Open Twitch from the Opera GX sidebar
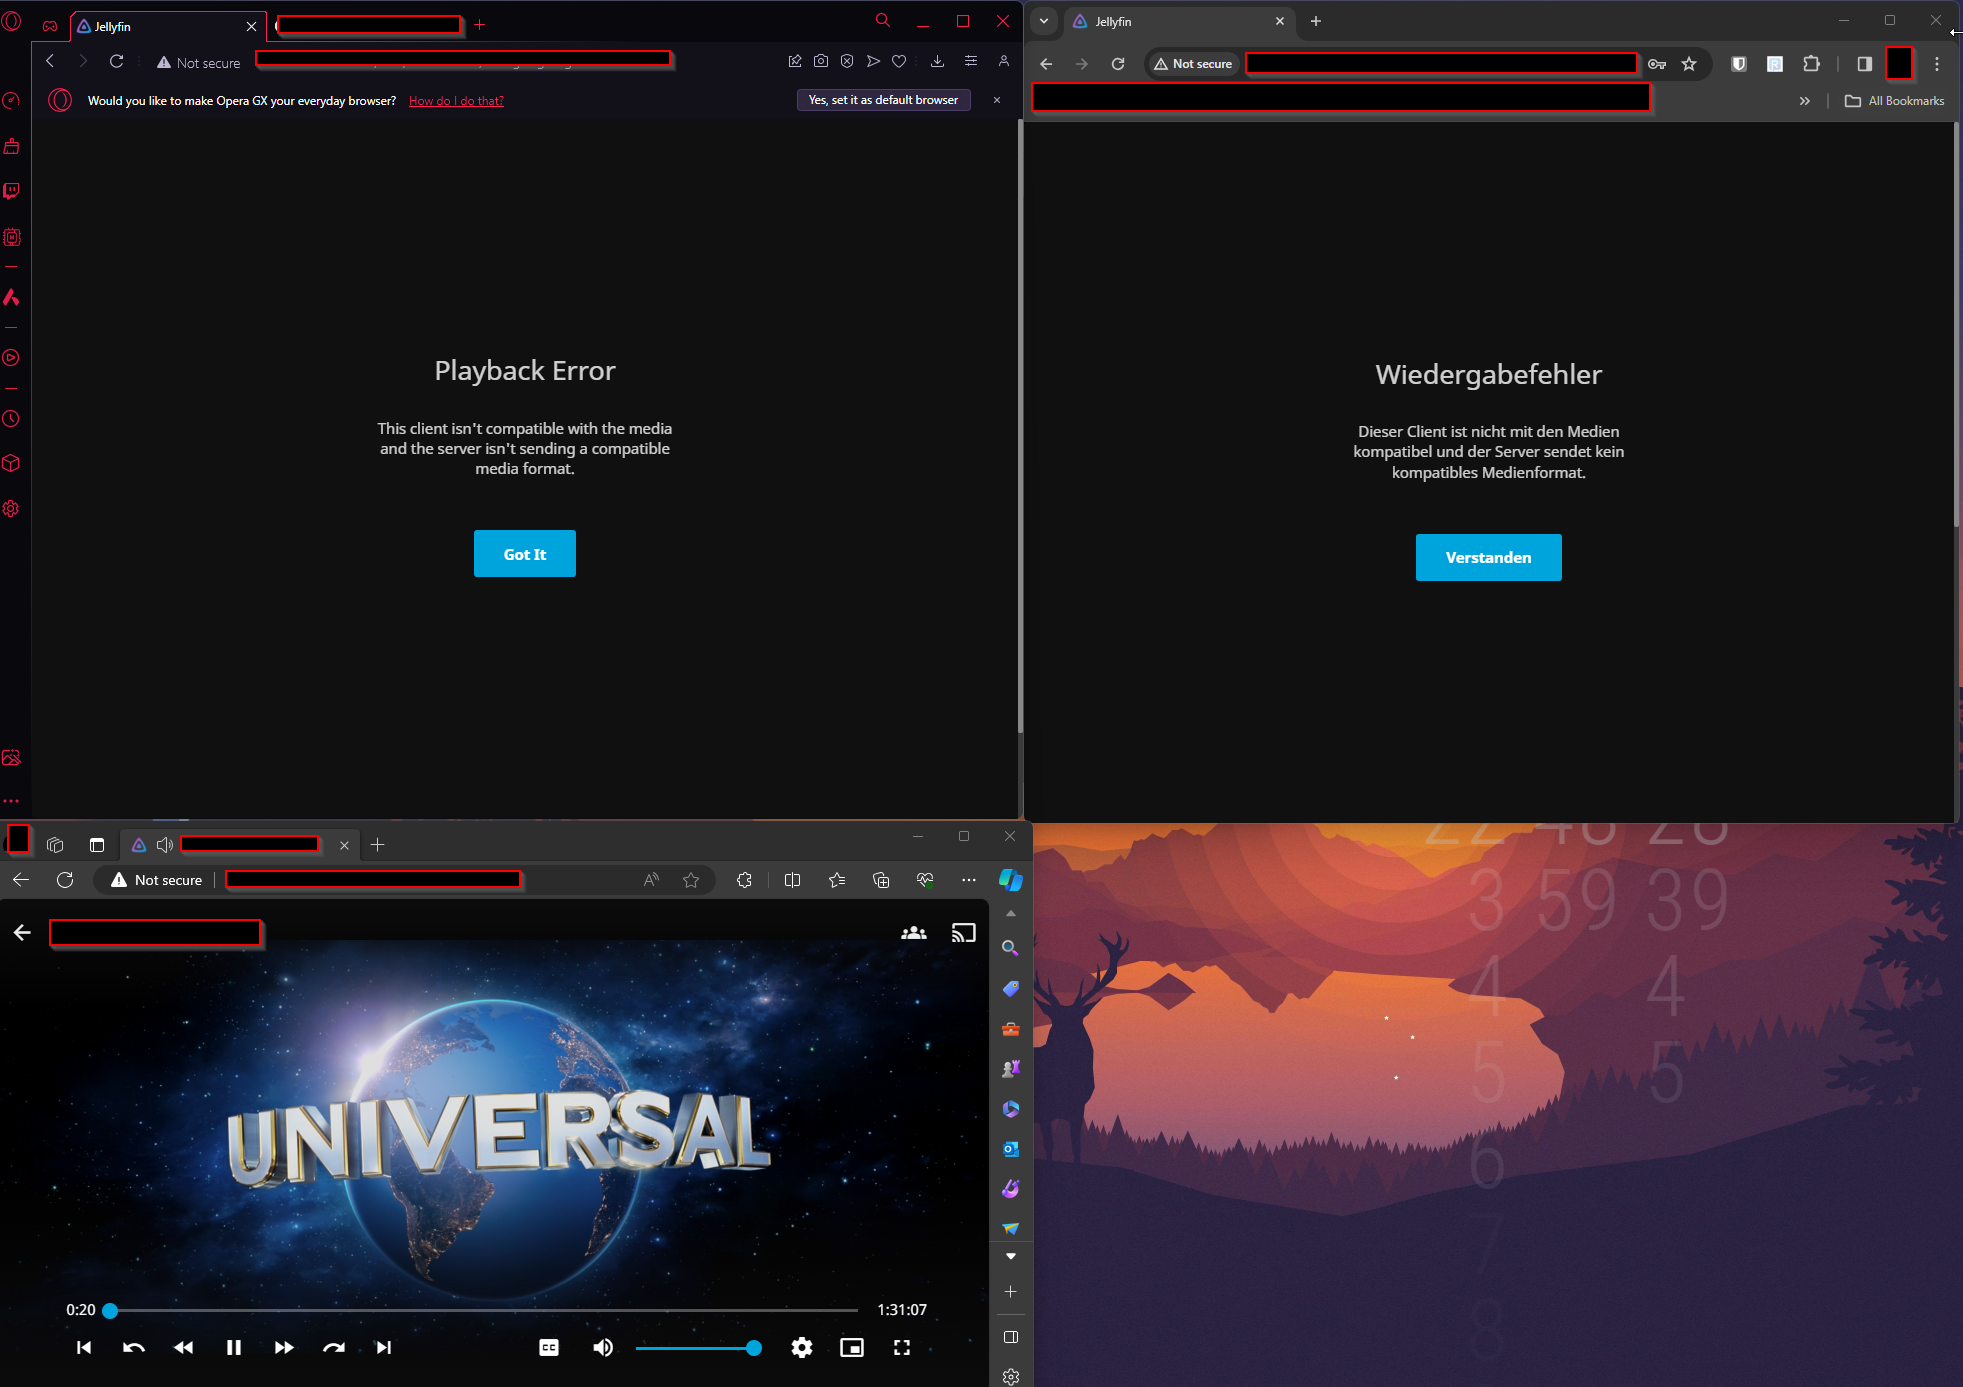1963x1387 pixels. tap(12, 191)
